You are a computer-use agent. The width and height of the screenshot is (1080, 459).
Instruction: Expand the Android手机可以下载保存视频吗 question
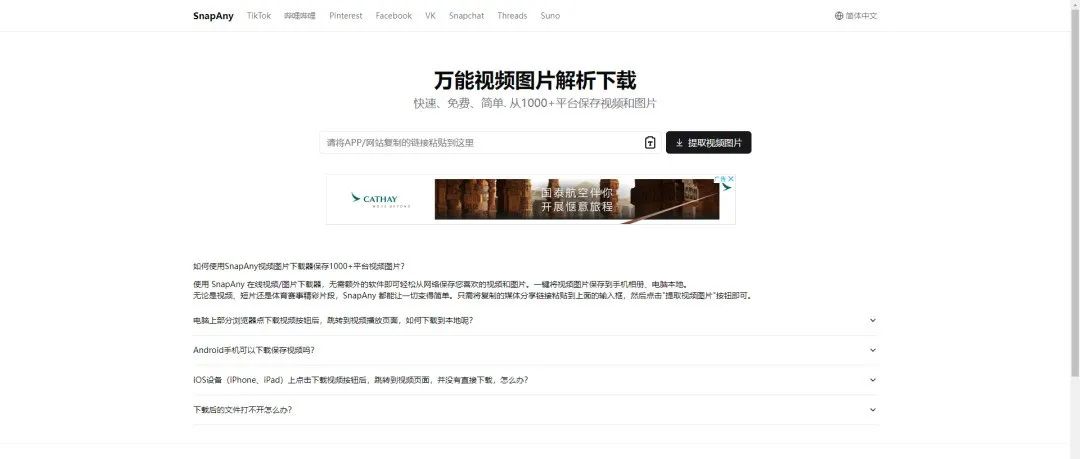(535, 350)
